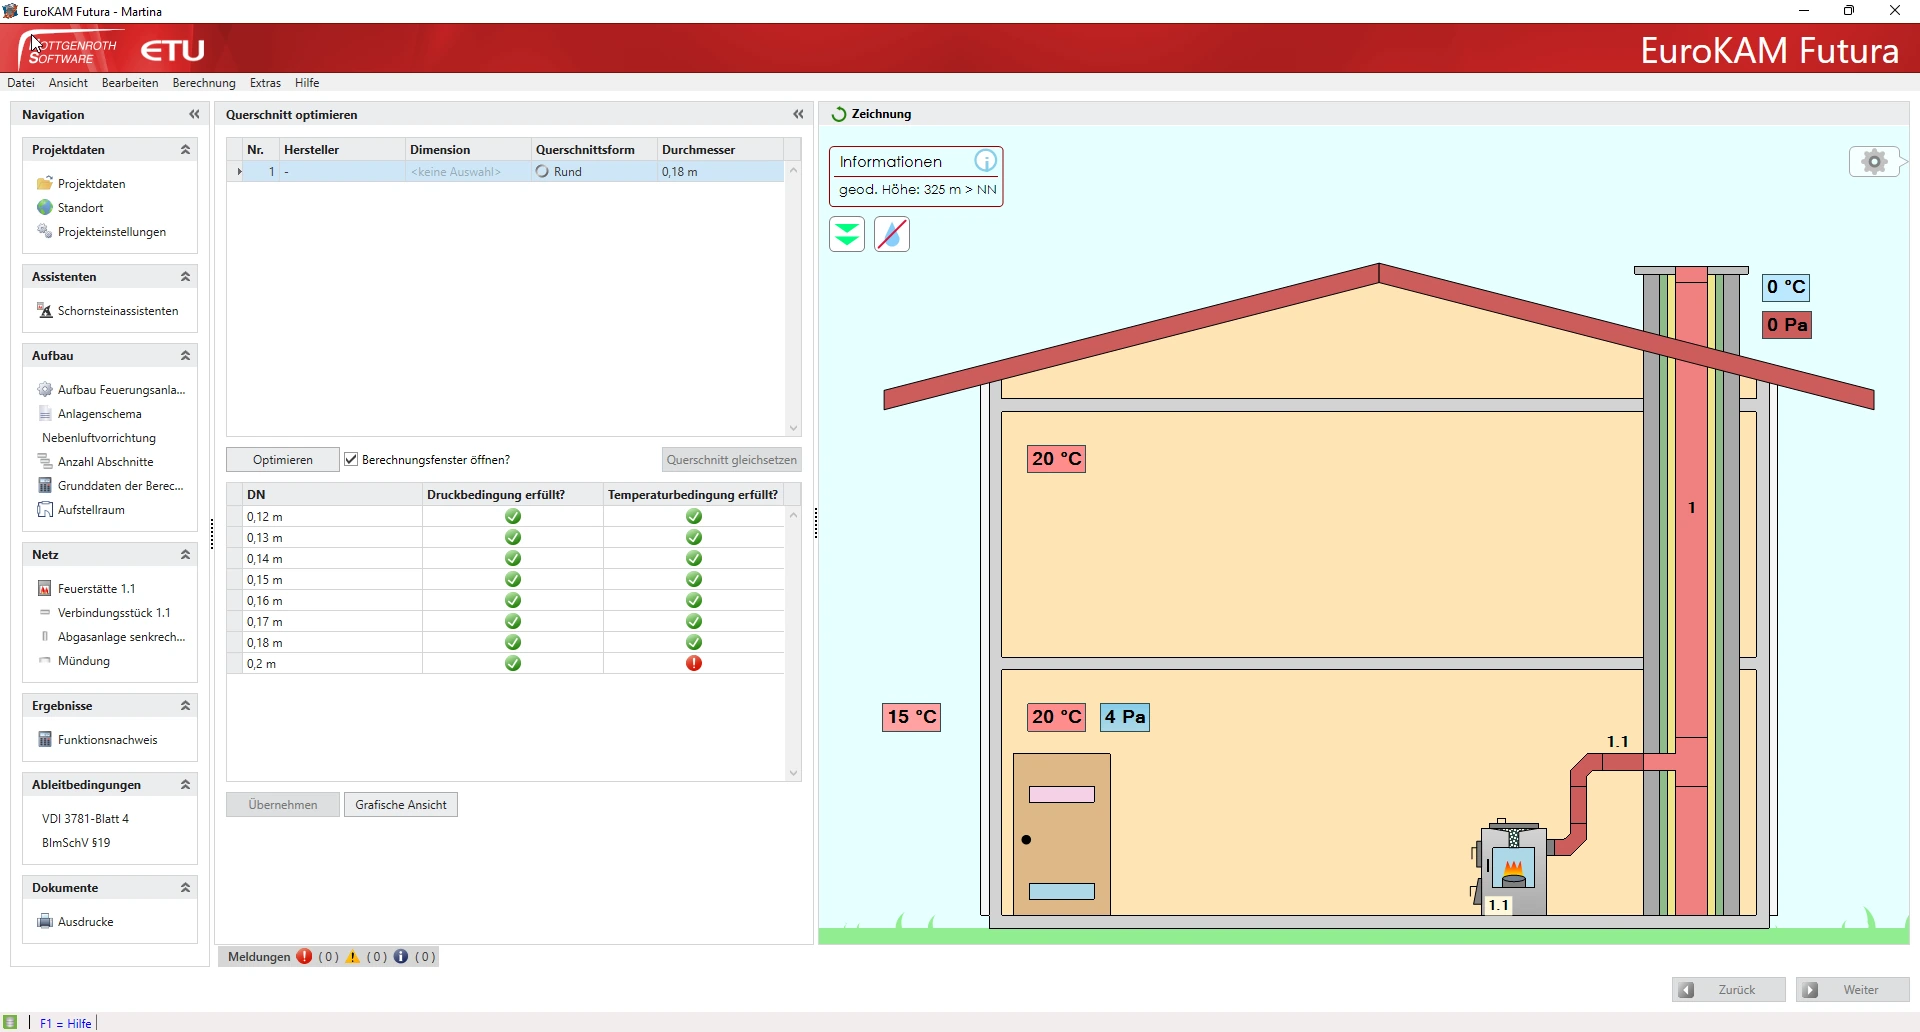This screenshot has height=1032, width=1920.
Task: Open the Extras menu
Action: click(x=265, y=83)
